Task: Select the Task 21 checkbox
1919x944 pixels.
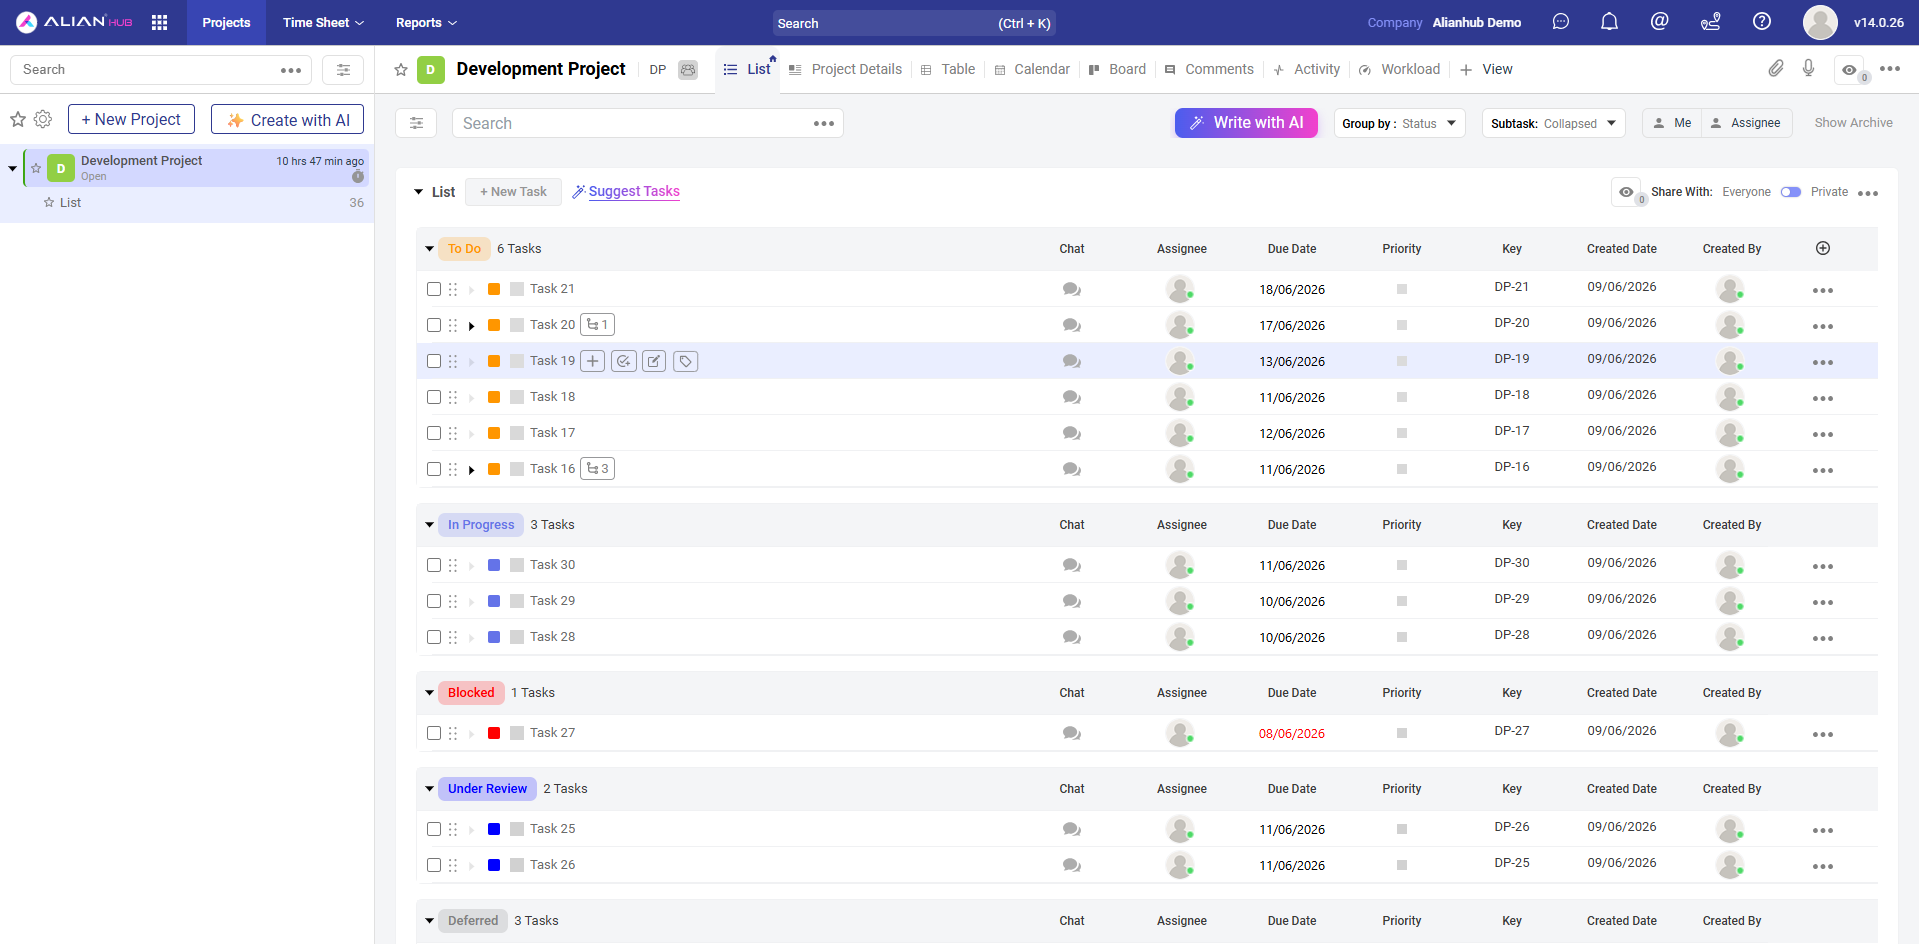Action: coord(434,289)
